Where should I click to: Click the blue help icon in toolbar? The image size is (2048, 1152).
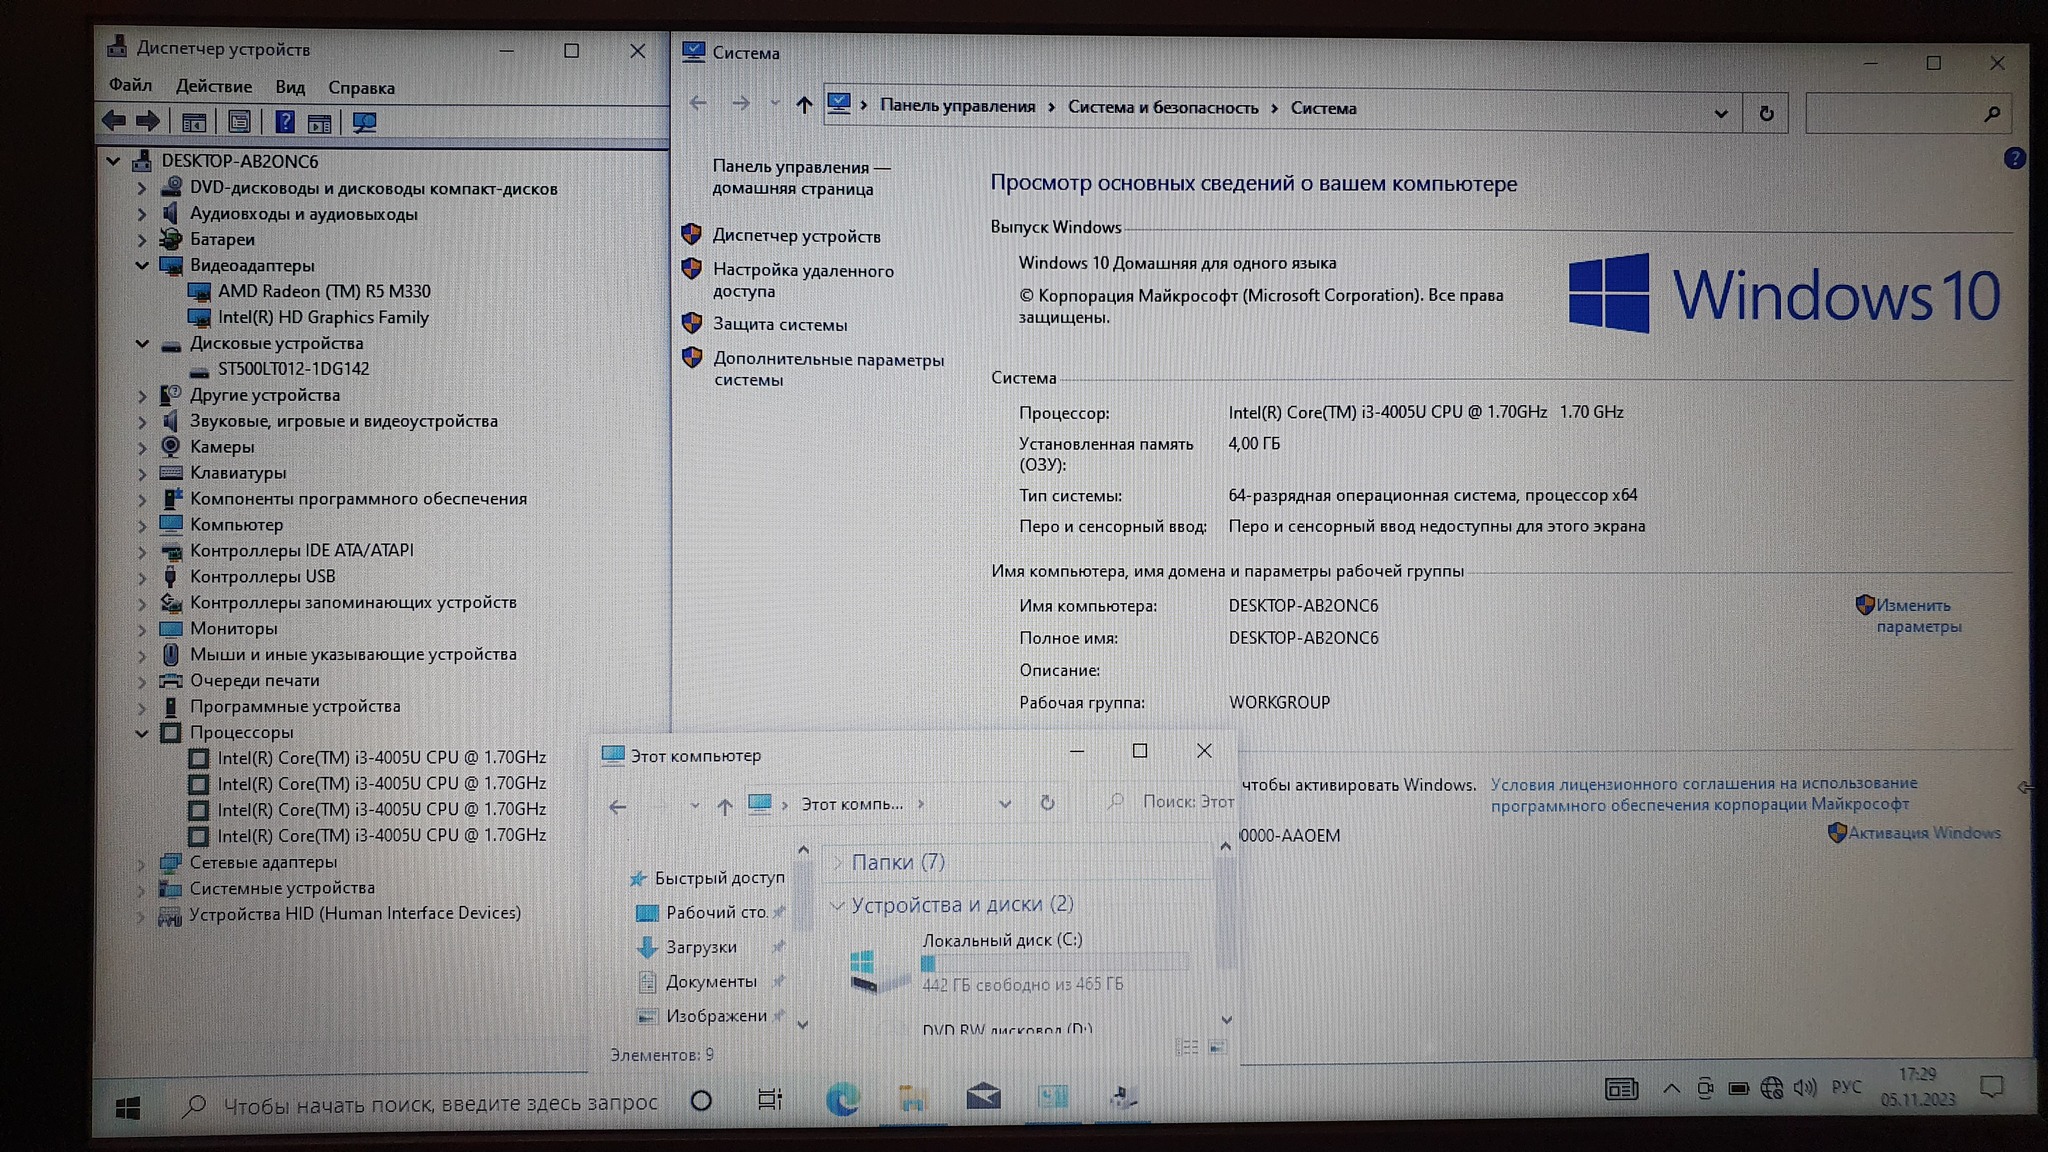coord(285,122)
